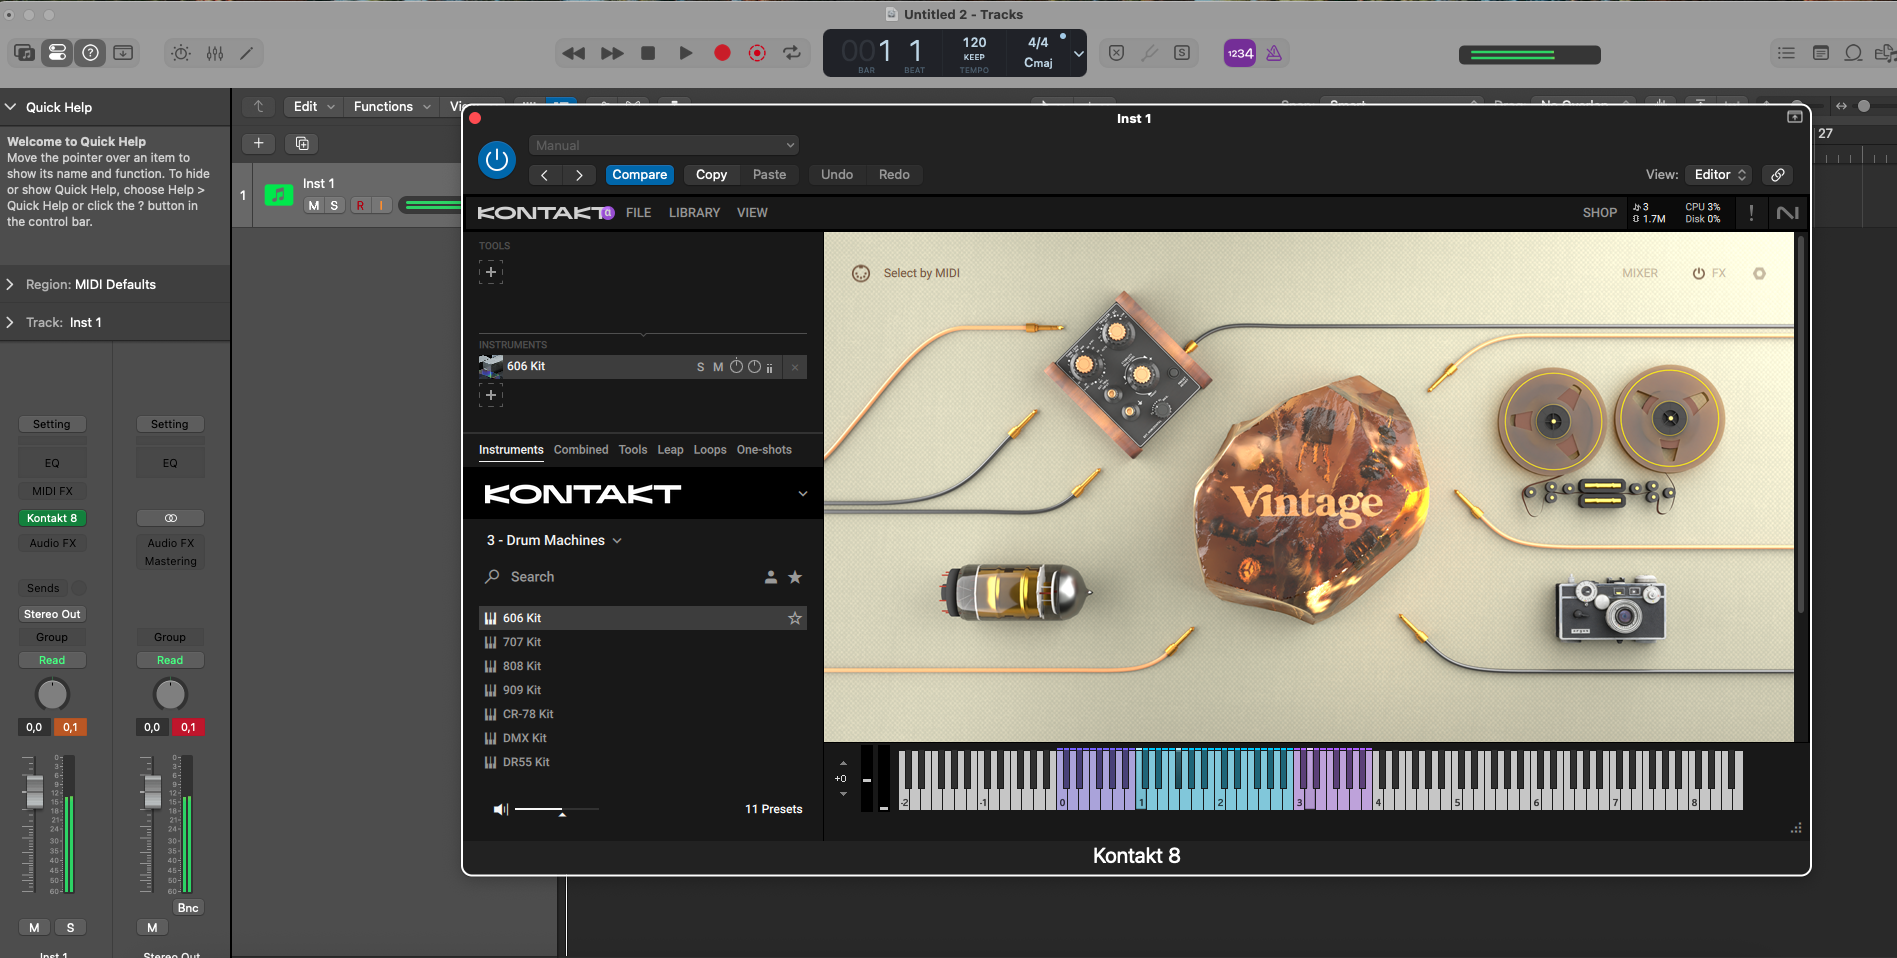Favorite the 606 Kit preset star
Viewport: 1897px width, 958px height.
click(x=795, y=618)
